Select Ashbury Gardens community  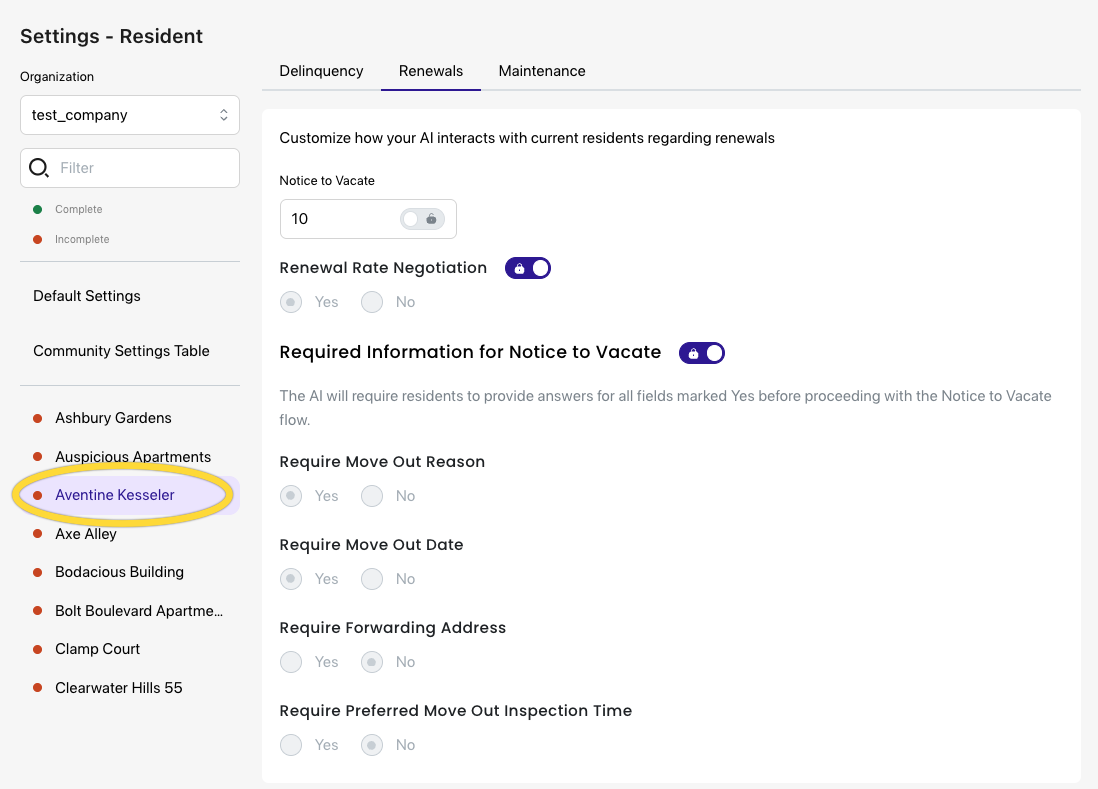[113, 418]
